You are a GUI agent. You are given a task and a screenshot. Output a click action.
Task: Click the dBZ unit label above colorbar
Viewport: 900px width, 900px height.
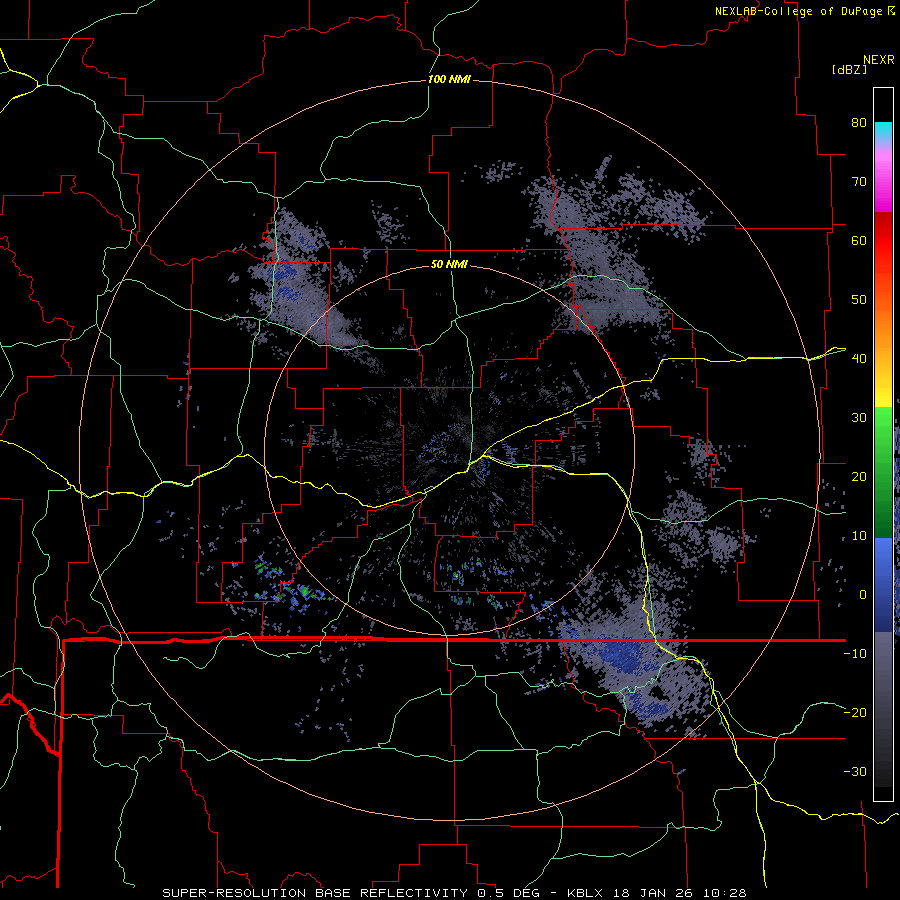[849, 70]
